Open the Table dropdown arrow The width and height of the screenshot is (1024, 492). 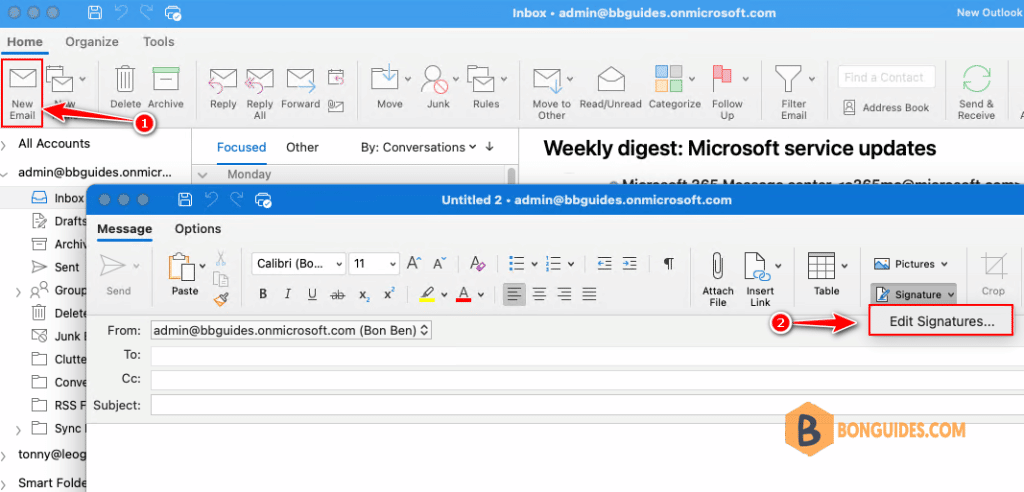(x=845, y=265)
